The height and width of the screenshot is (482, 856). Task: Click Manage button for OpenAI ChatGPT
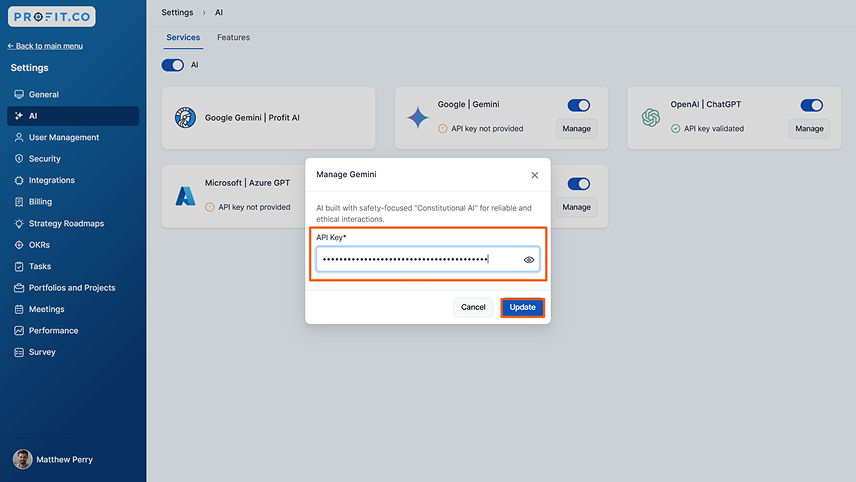(x=809, y=129)
